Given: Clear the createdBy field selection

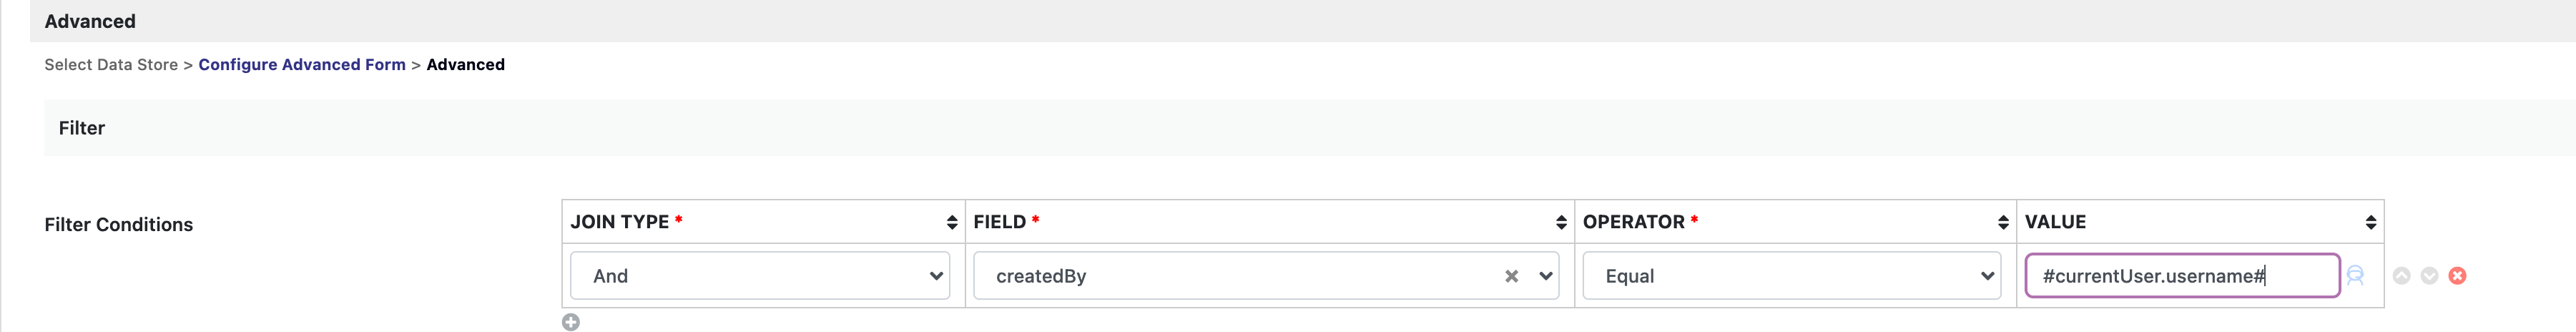Looking at the screenshot, I should pyautogui.click(x=1511, y=276).
